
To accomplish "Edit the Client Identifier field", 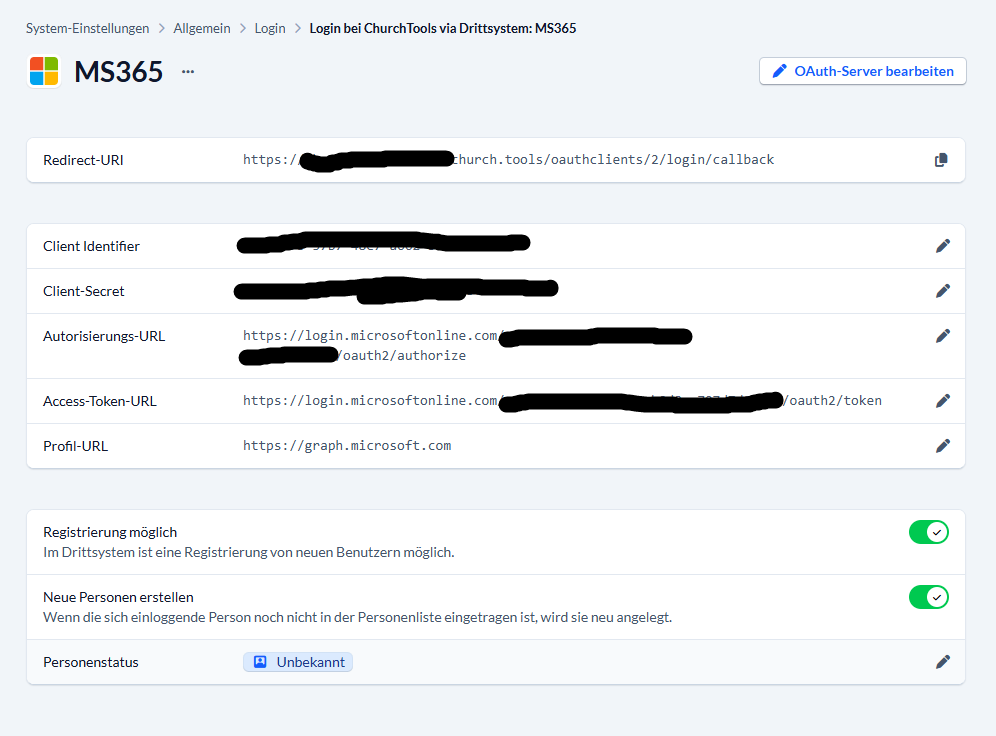I will (x=942, y=246).
